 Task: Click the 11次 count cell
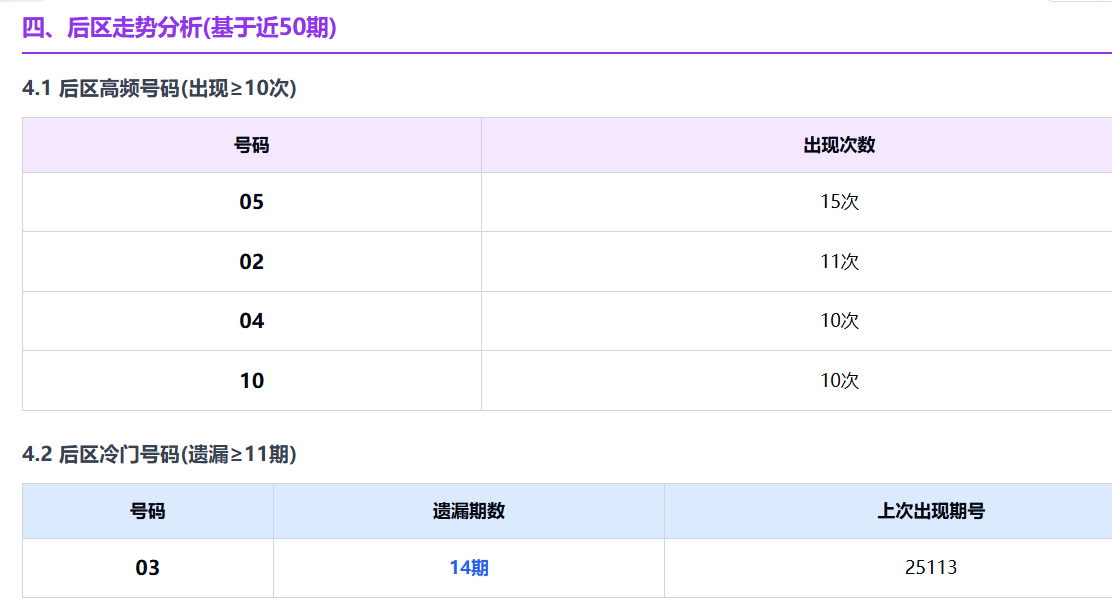(839, 262)
